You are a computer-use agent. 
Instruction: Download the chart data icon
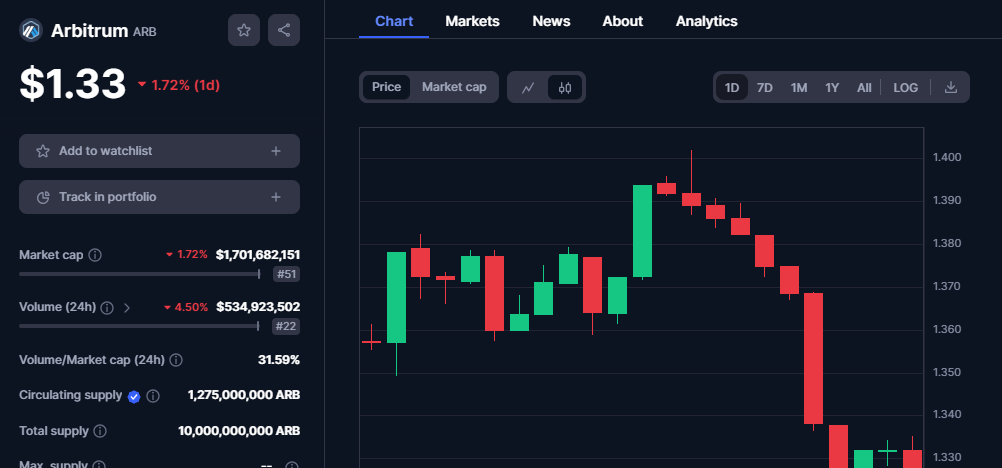click(x=951, y=87)
